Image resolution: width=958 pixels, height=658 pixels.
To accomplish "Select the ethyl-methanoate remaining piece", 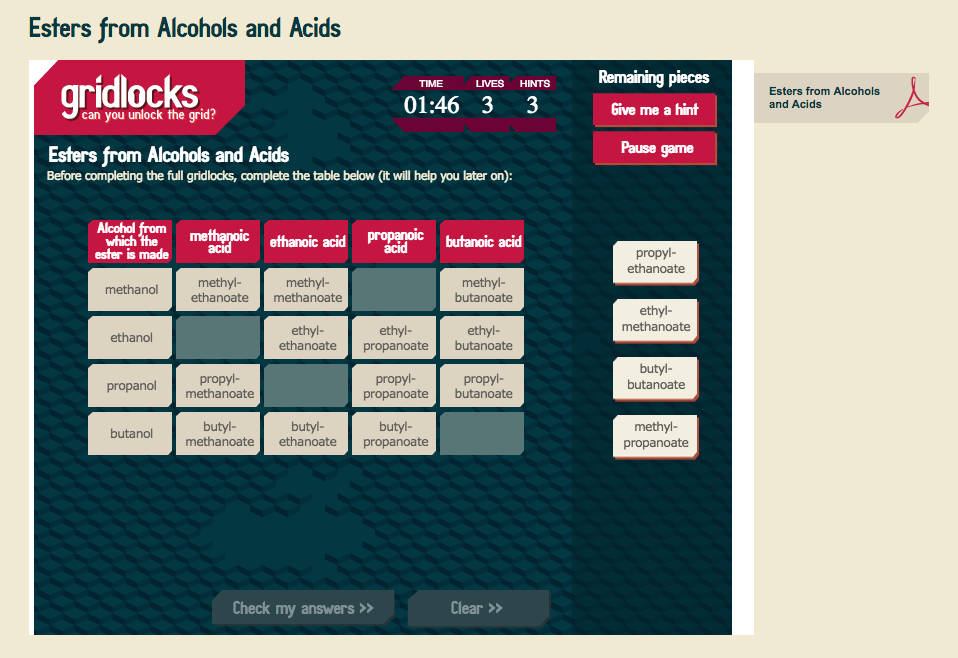I will coord(655,320).
